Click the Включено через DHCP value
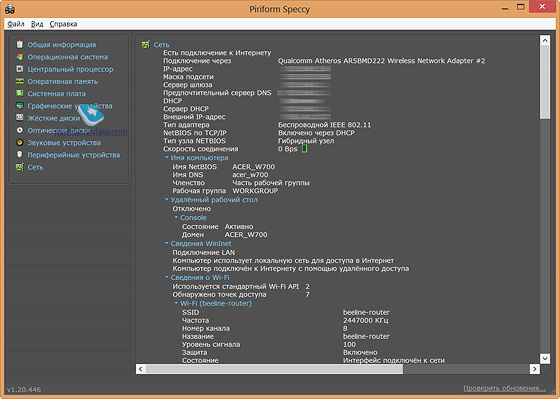Screen dimensions: 560x399 tap(316, 133)
